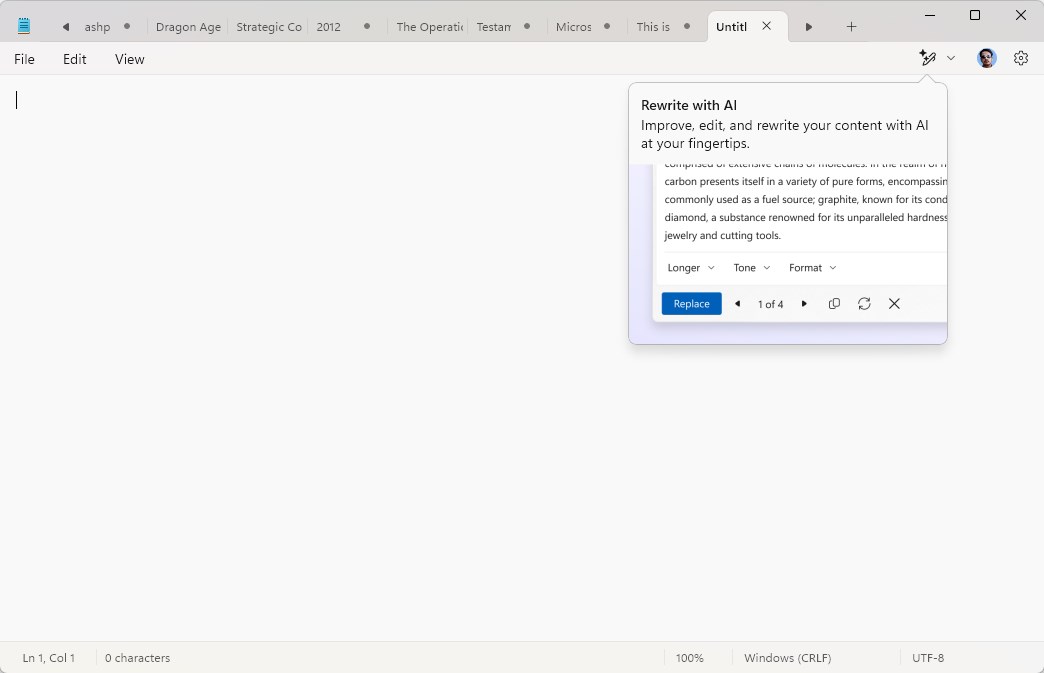Open the Edit menu
This screenshot has height=673, width=1044.
[x=75, y=59]
